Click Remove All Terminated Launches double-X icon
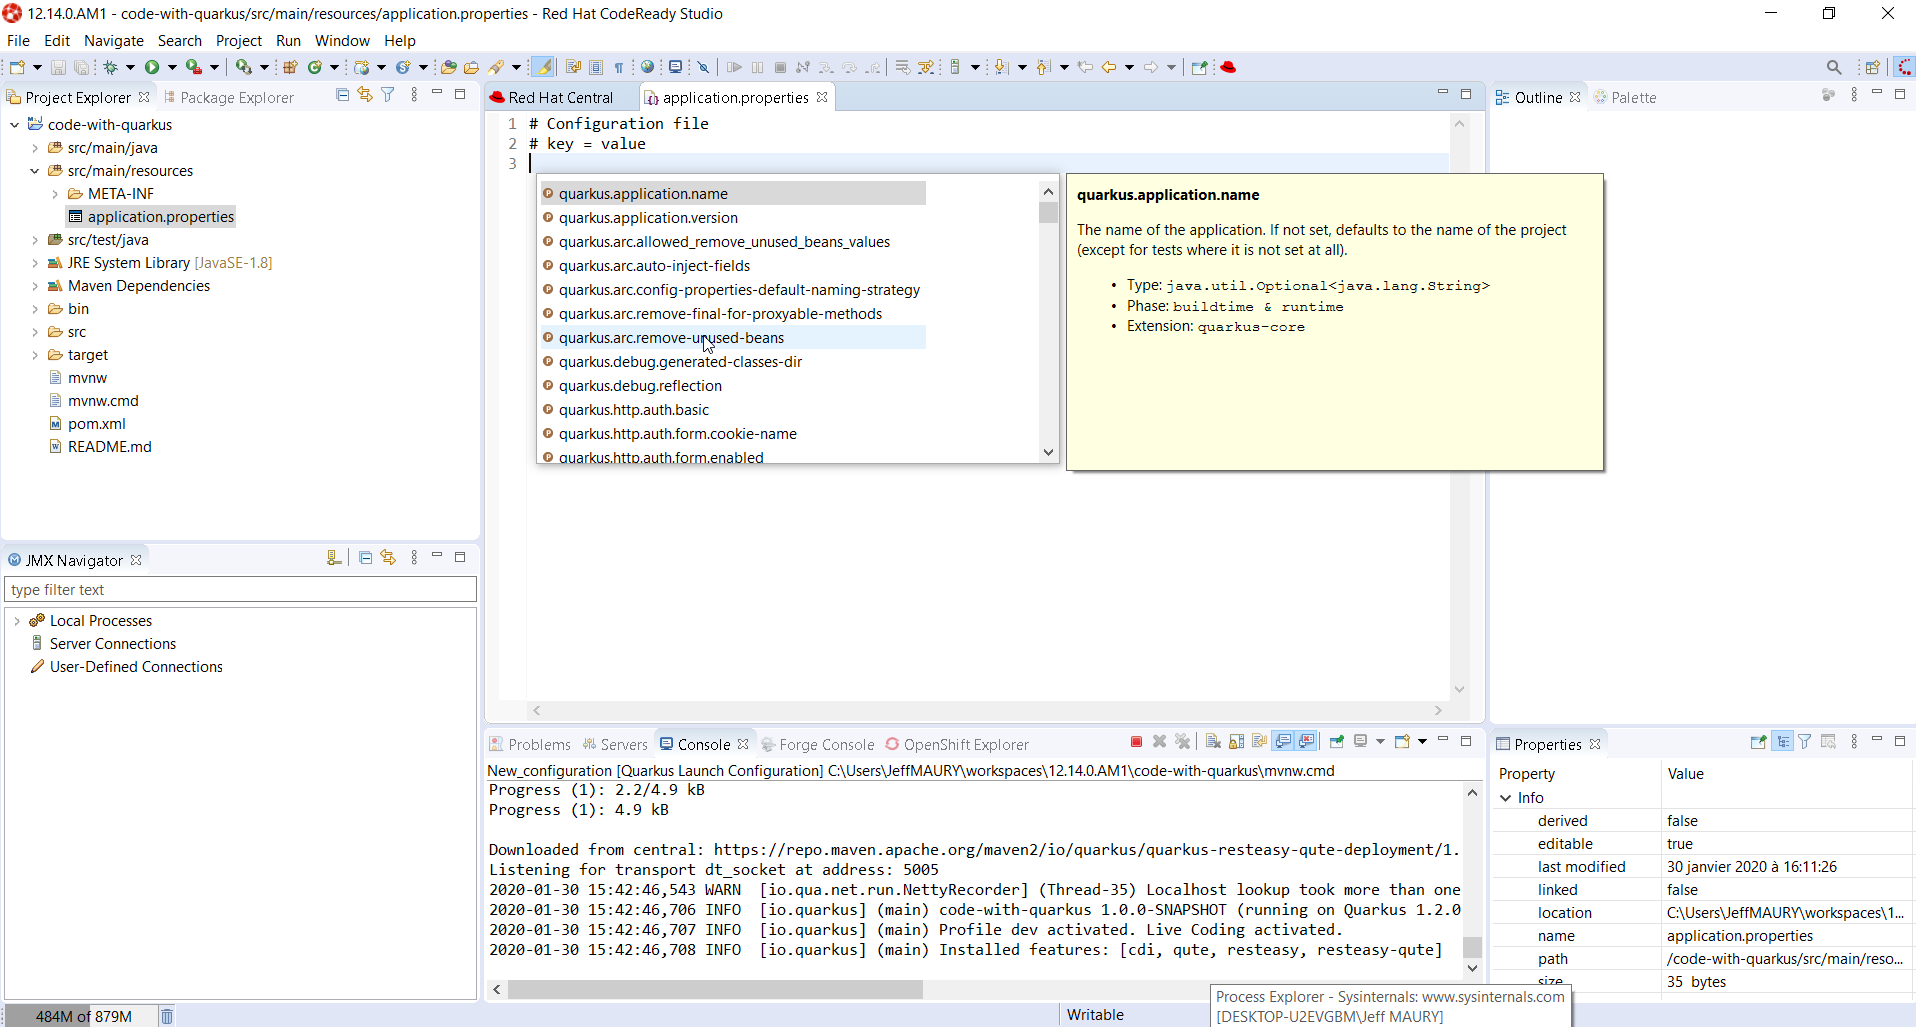1916x1027 pixels. click(1183, 741)
